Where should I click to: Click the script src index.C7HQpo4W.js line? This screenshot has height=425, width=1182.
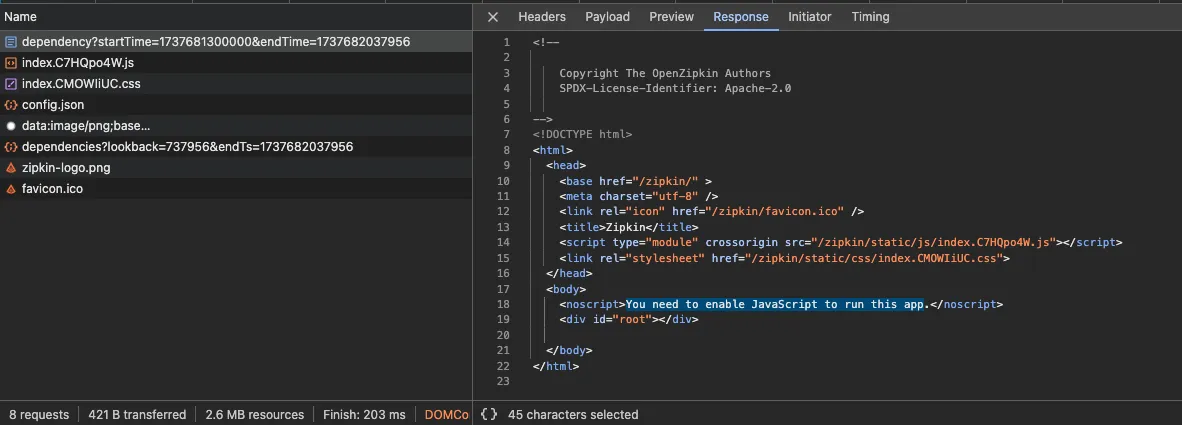tap(841, 243)
